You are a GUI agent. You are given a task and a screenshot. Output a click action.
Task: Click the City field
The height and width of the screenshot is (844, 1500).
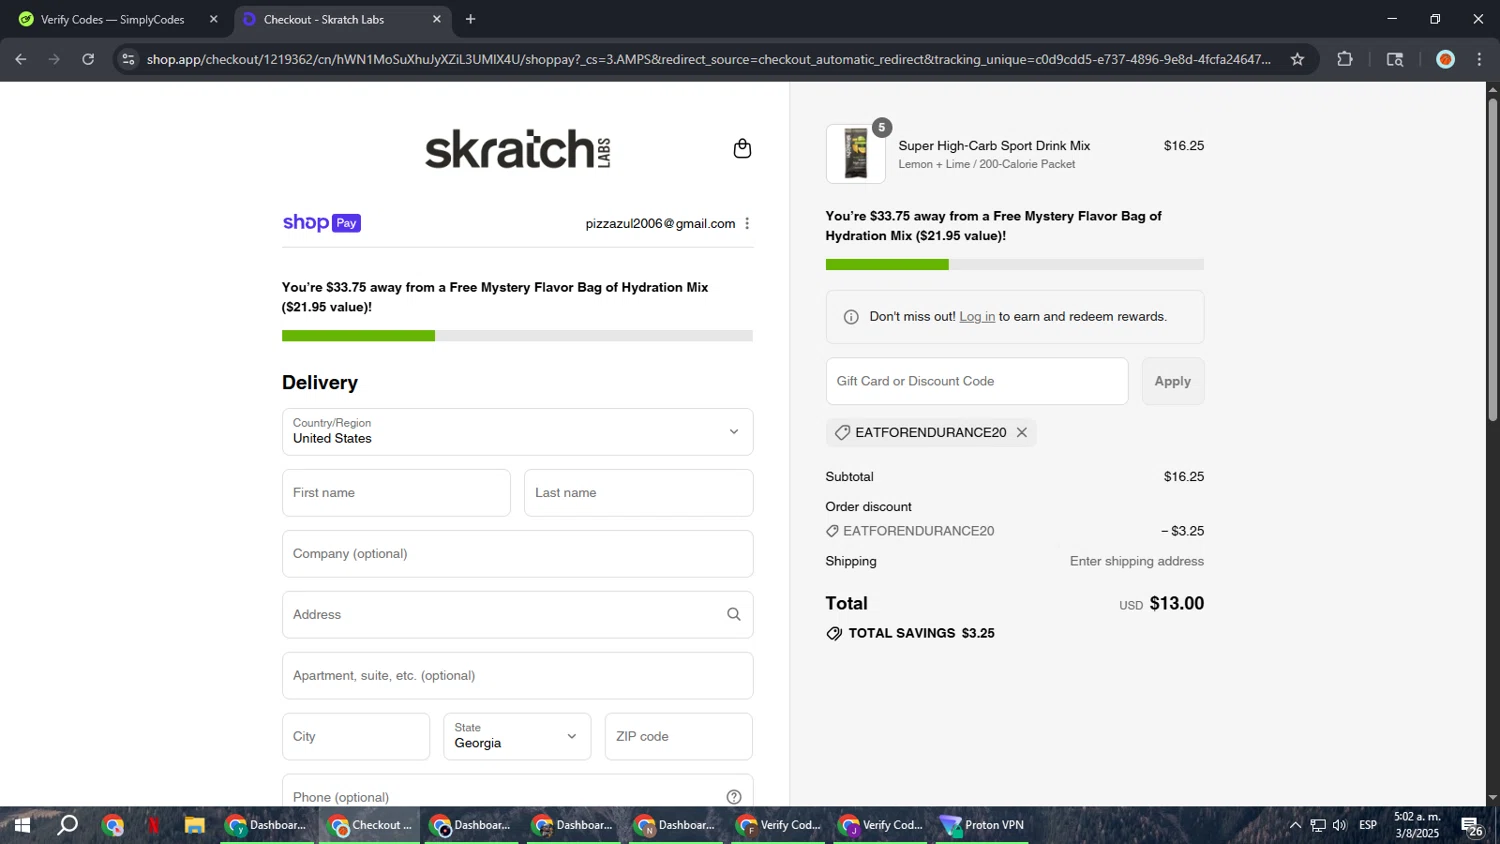click(x=356, y=736)
